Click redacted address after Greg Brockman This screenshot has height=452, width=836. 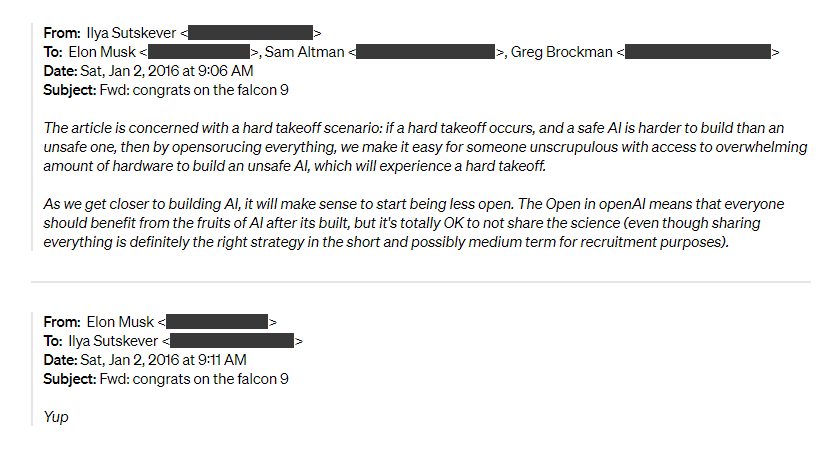[700, 52]
